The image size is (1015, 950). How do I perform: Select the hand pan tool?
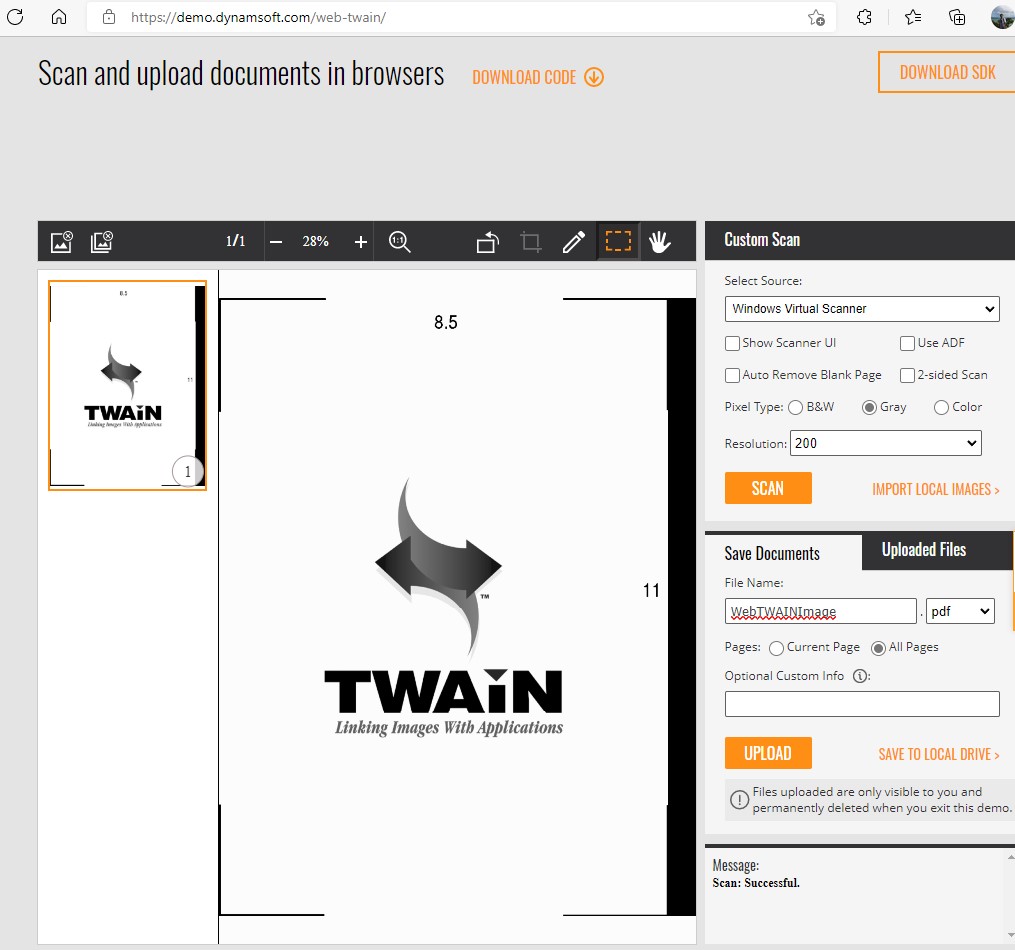pyautogui.click(x=659, y=242)
